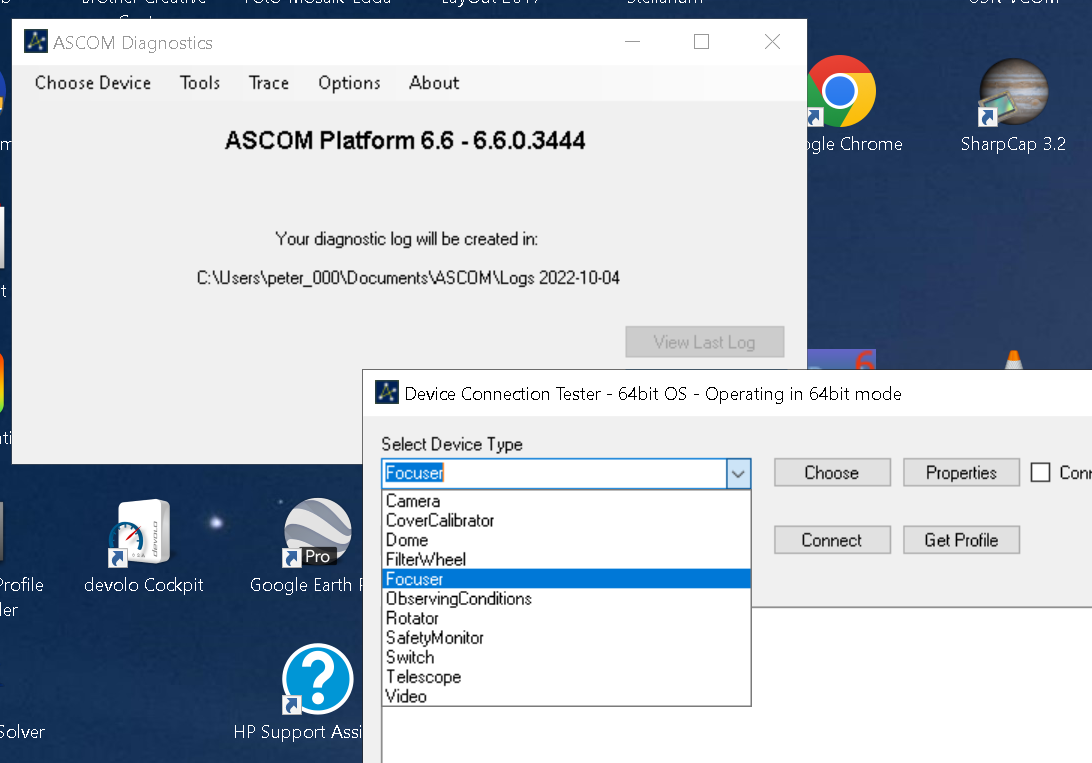Select Camera from the device list

click(x=566, y=501)
